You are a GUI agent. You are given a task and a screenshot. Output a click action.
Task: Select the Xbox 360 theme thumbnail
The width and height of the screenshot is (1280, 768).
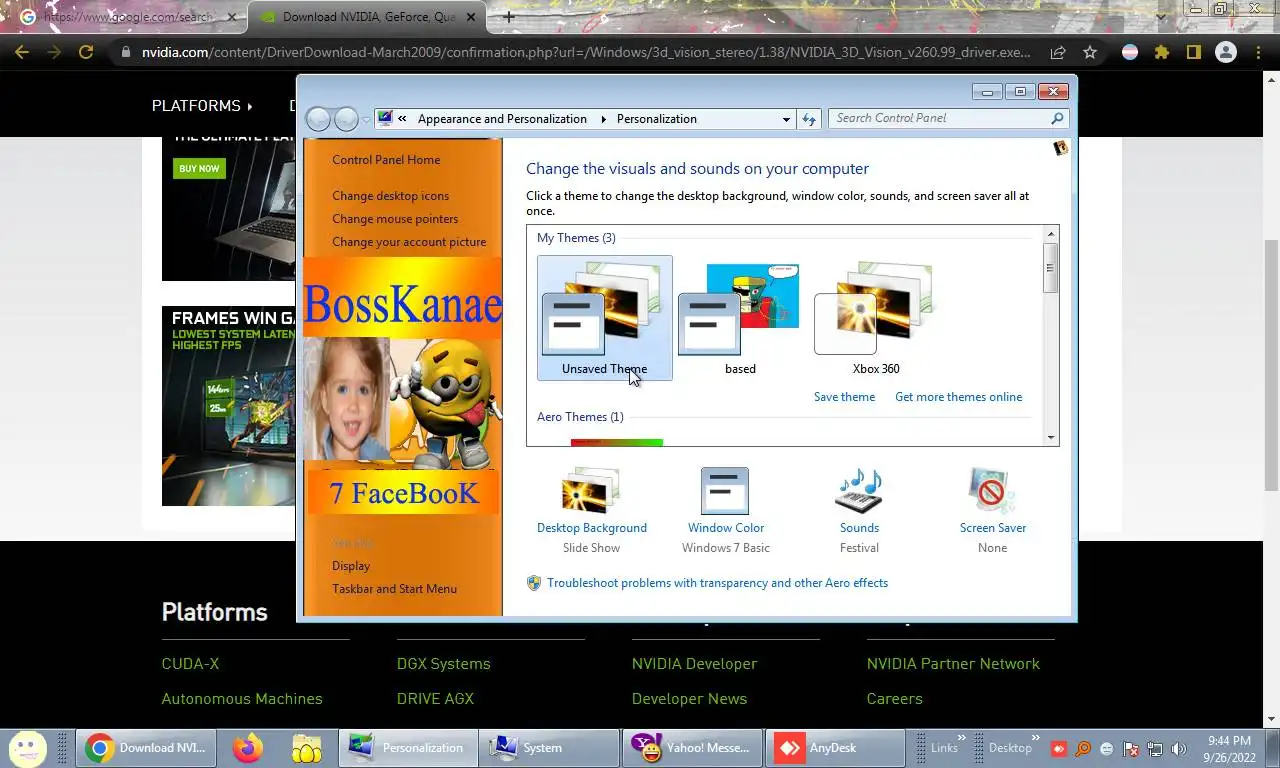pos(876,318)
